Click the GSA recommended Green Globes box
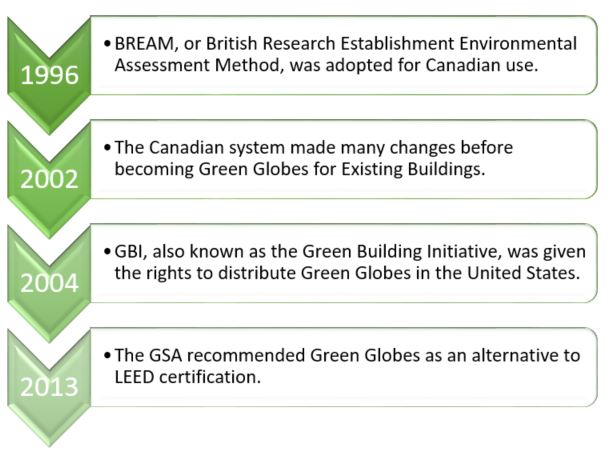The height and width of the screenshot is (455, 614). [344, 368]
